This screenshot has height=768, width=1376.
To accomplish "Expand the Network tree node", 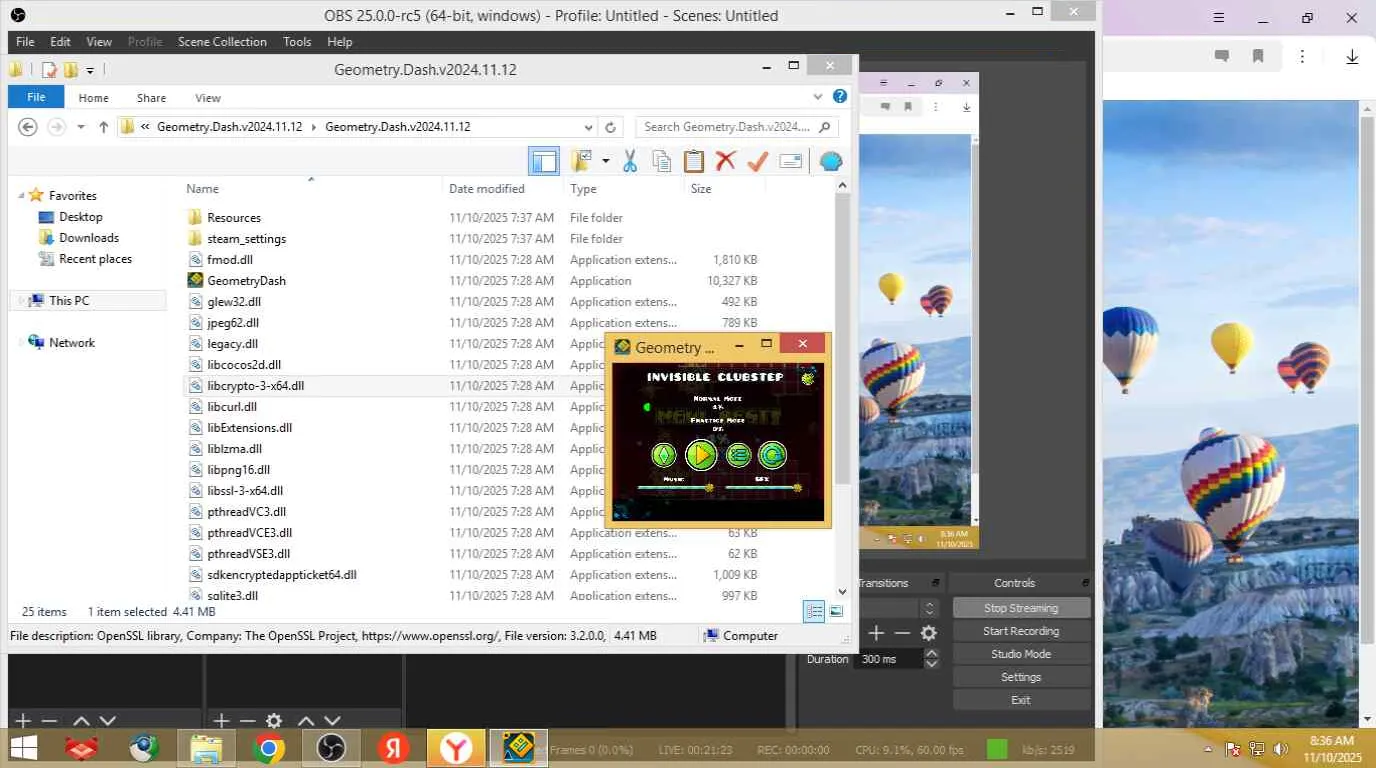I will pos(21,343).
